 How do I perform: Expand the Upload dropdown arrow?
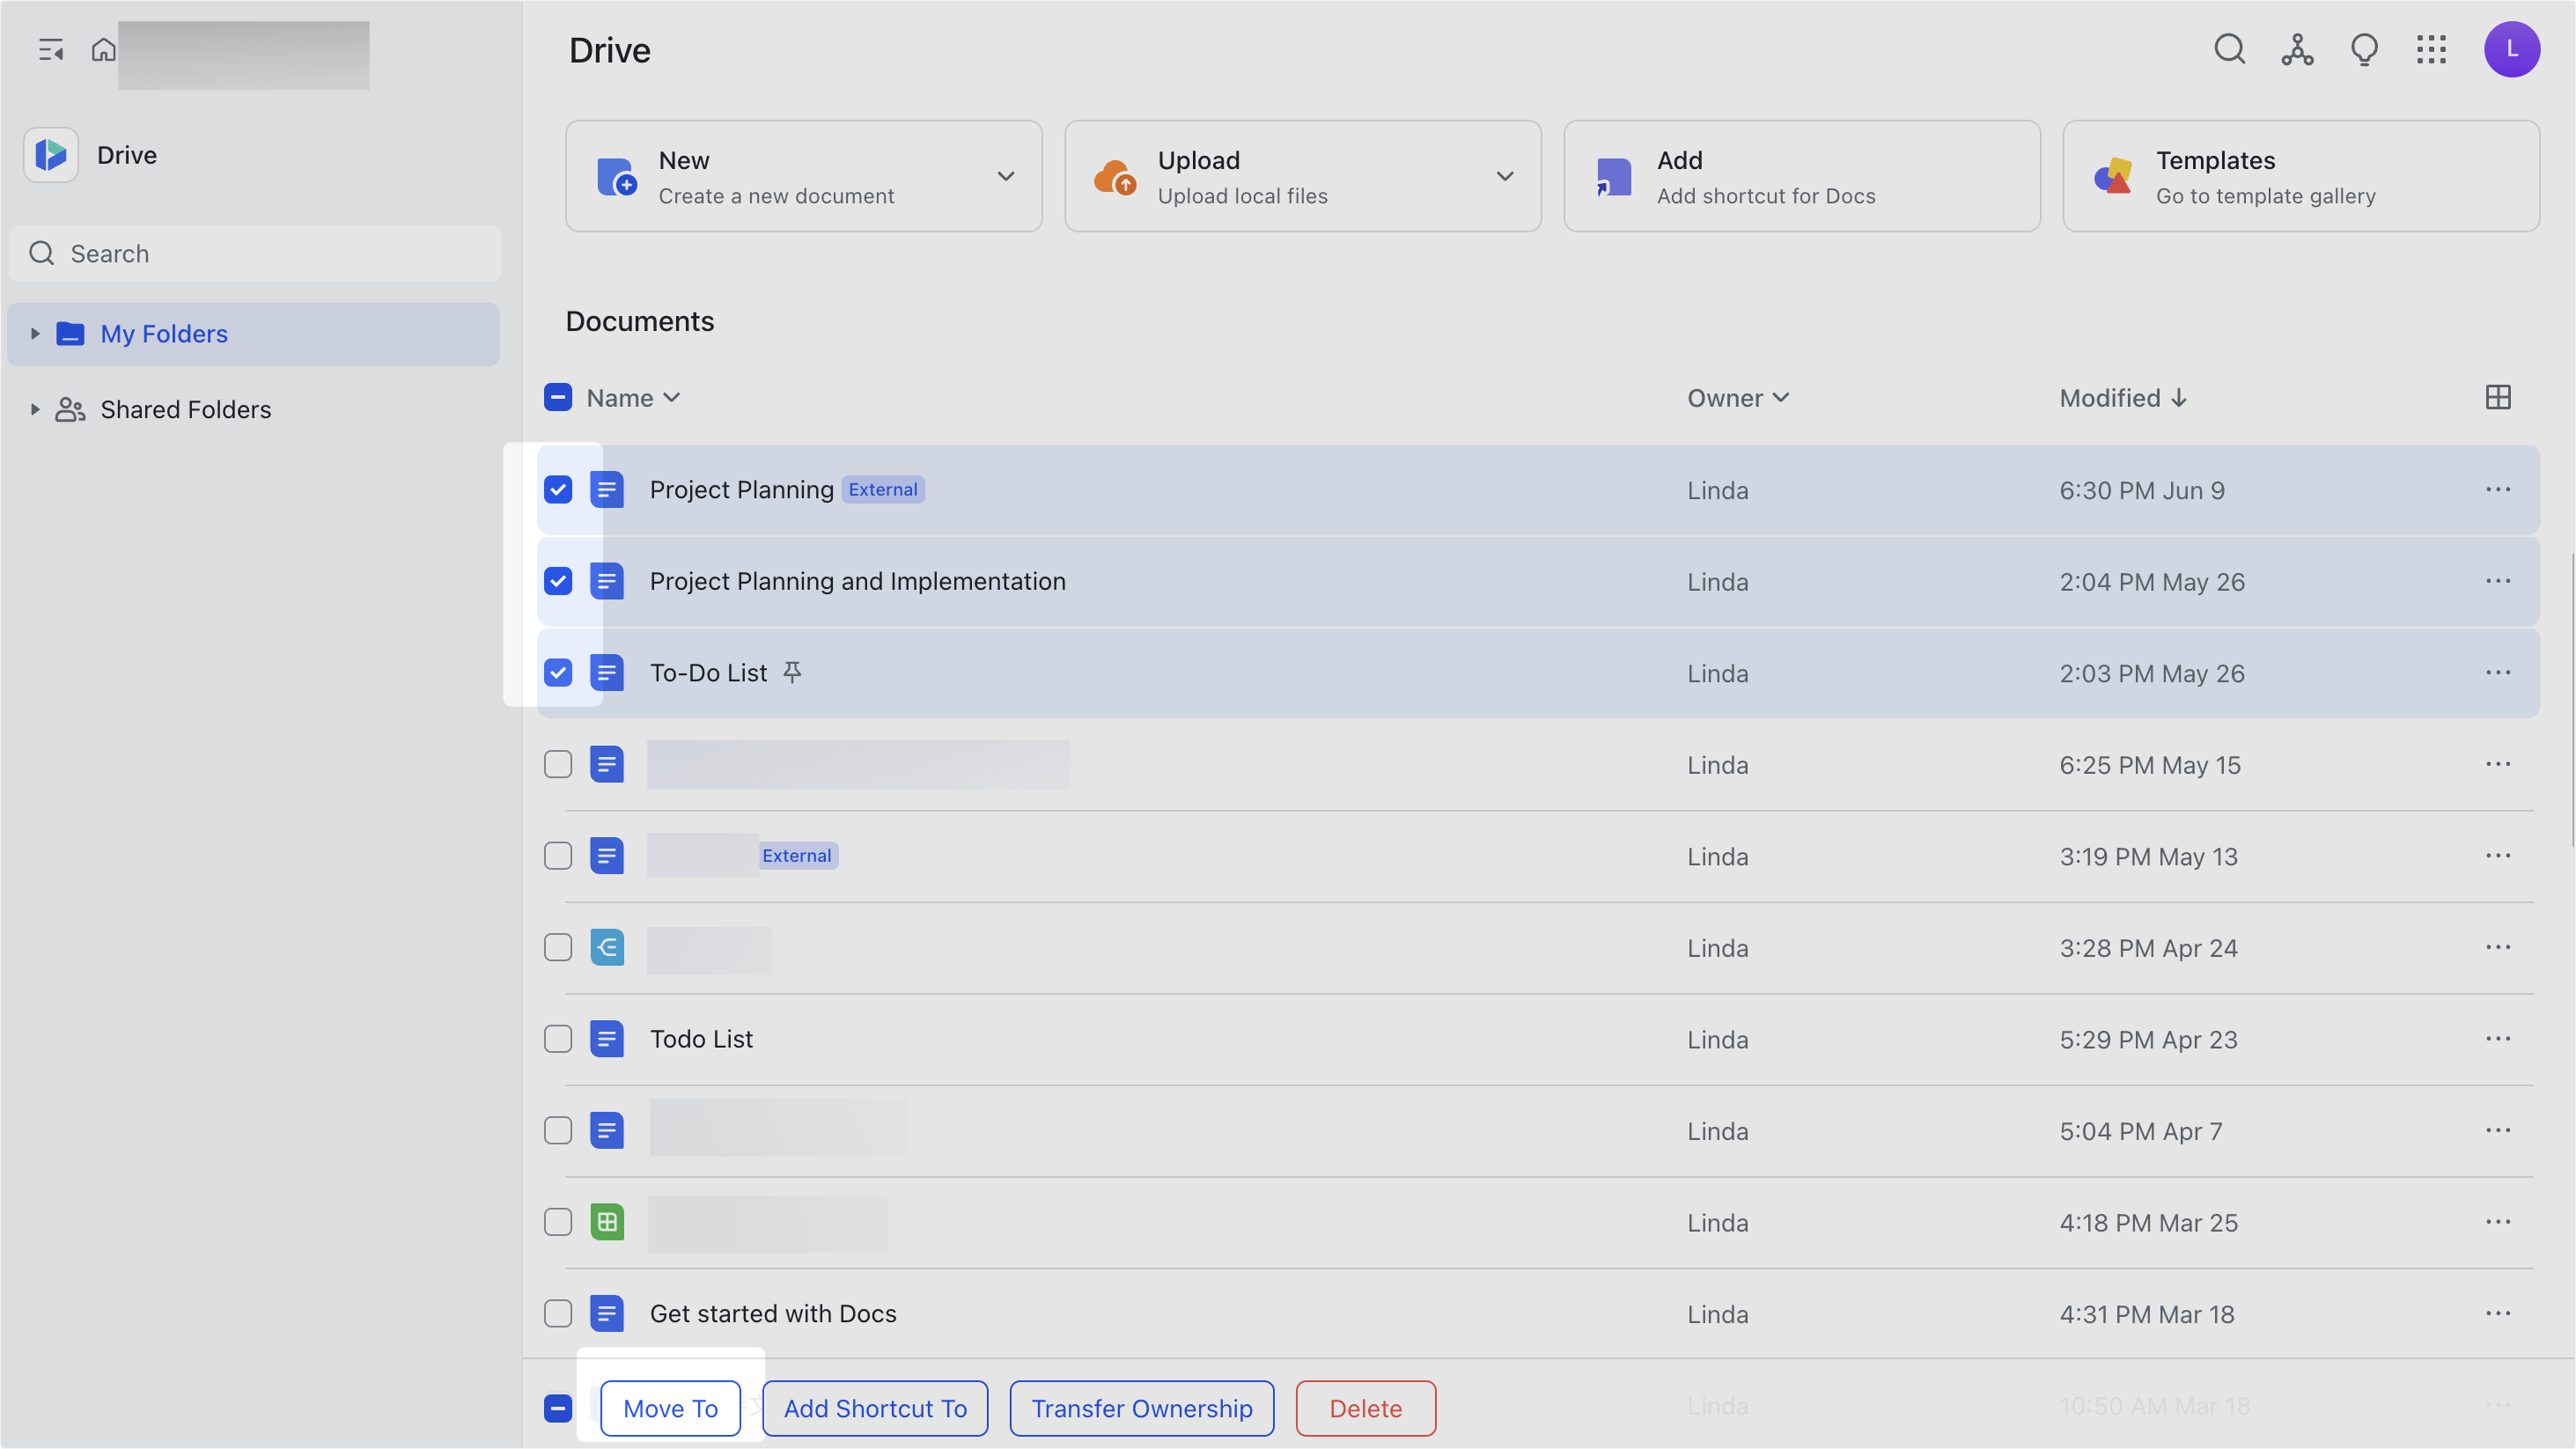1505,176
